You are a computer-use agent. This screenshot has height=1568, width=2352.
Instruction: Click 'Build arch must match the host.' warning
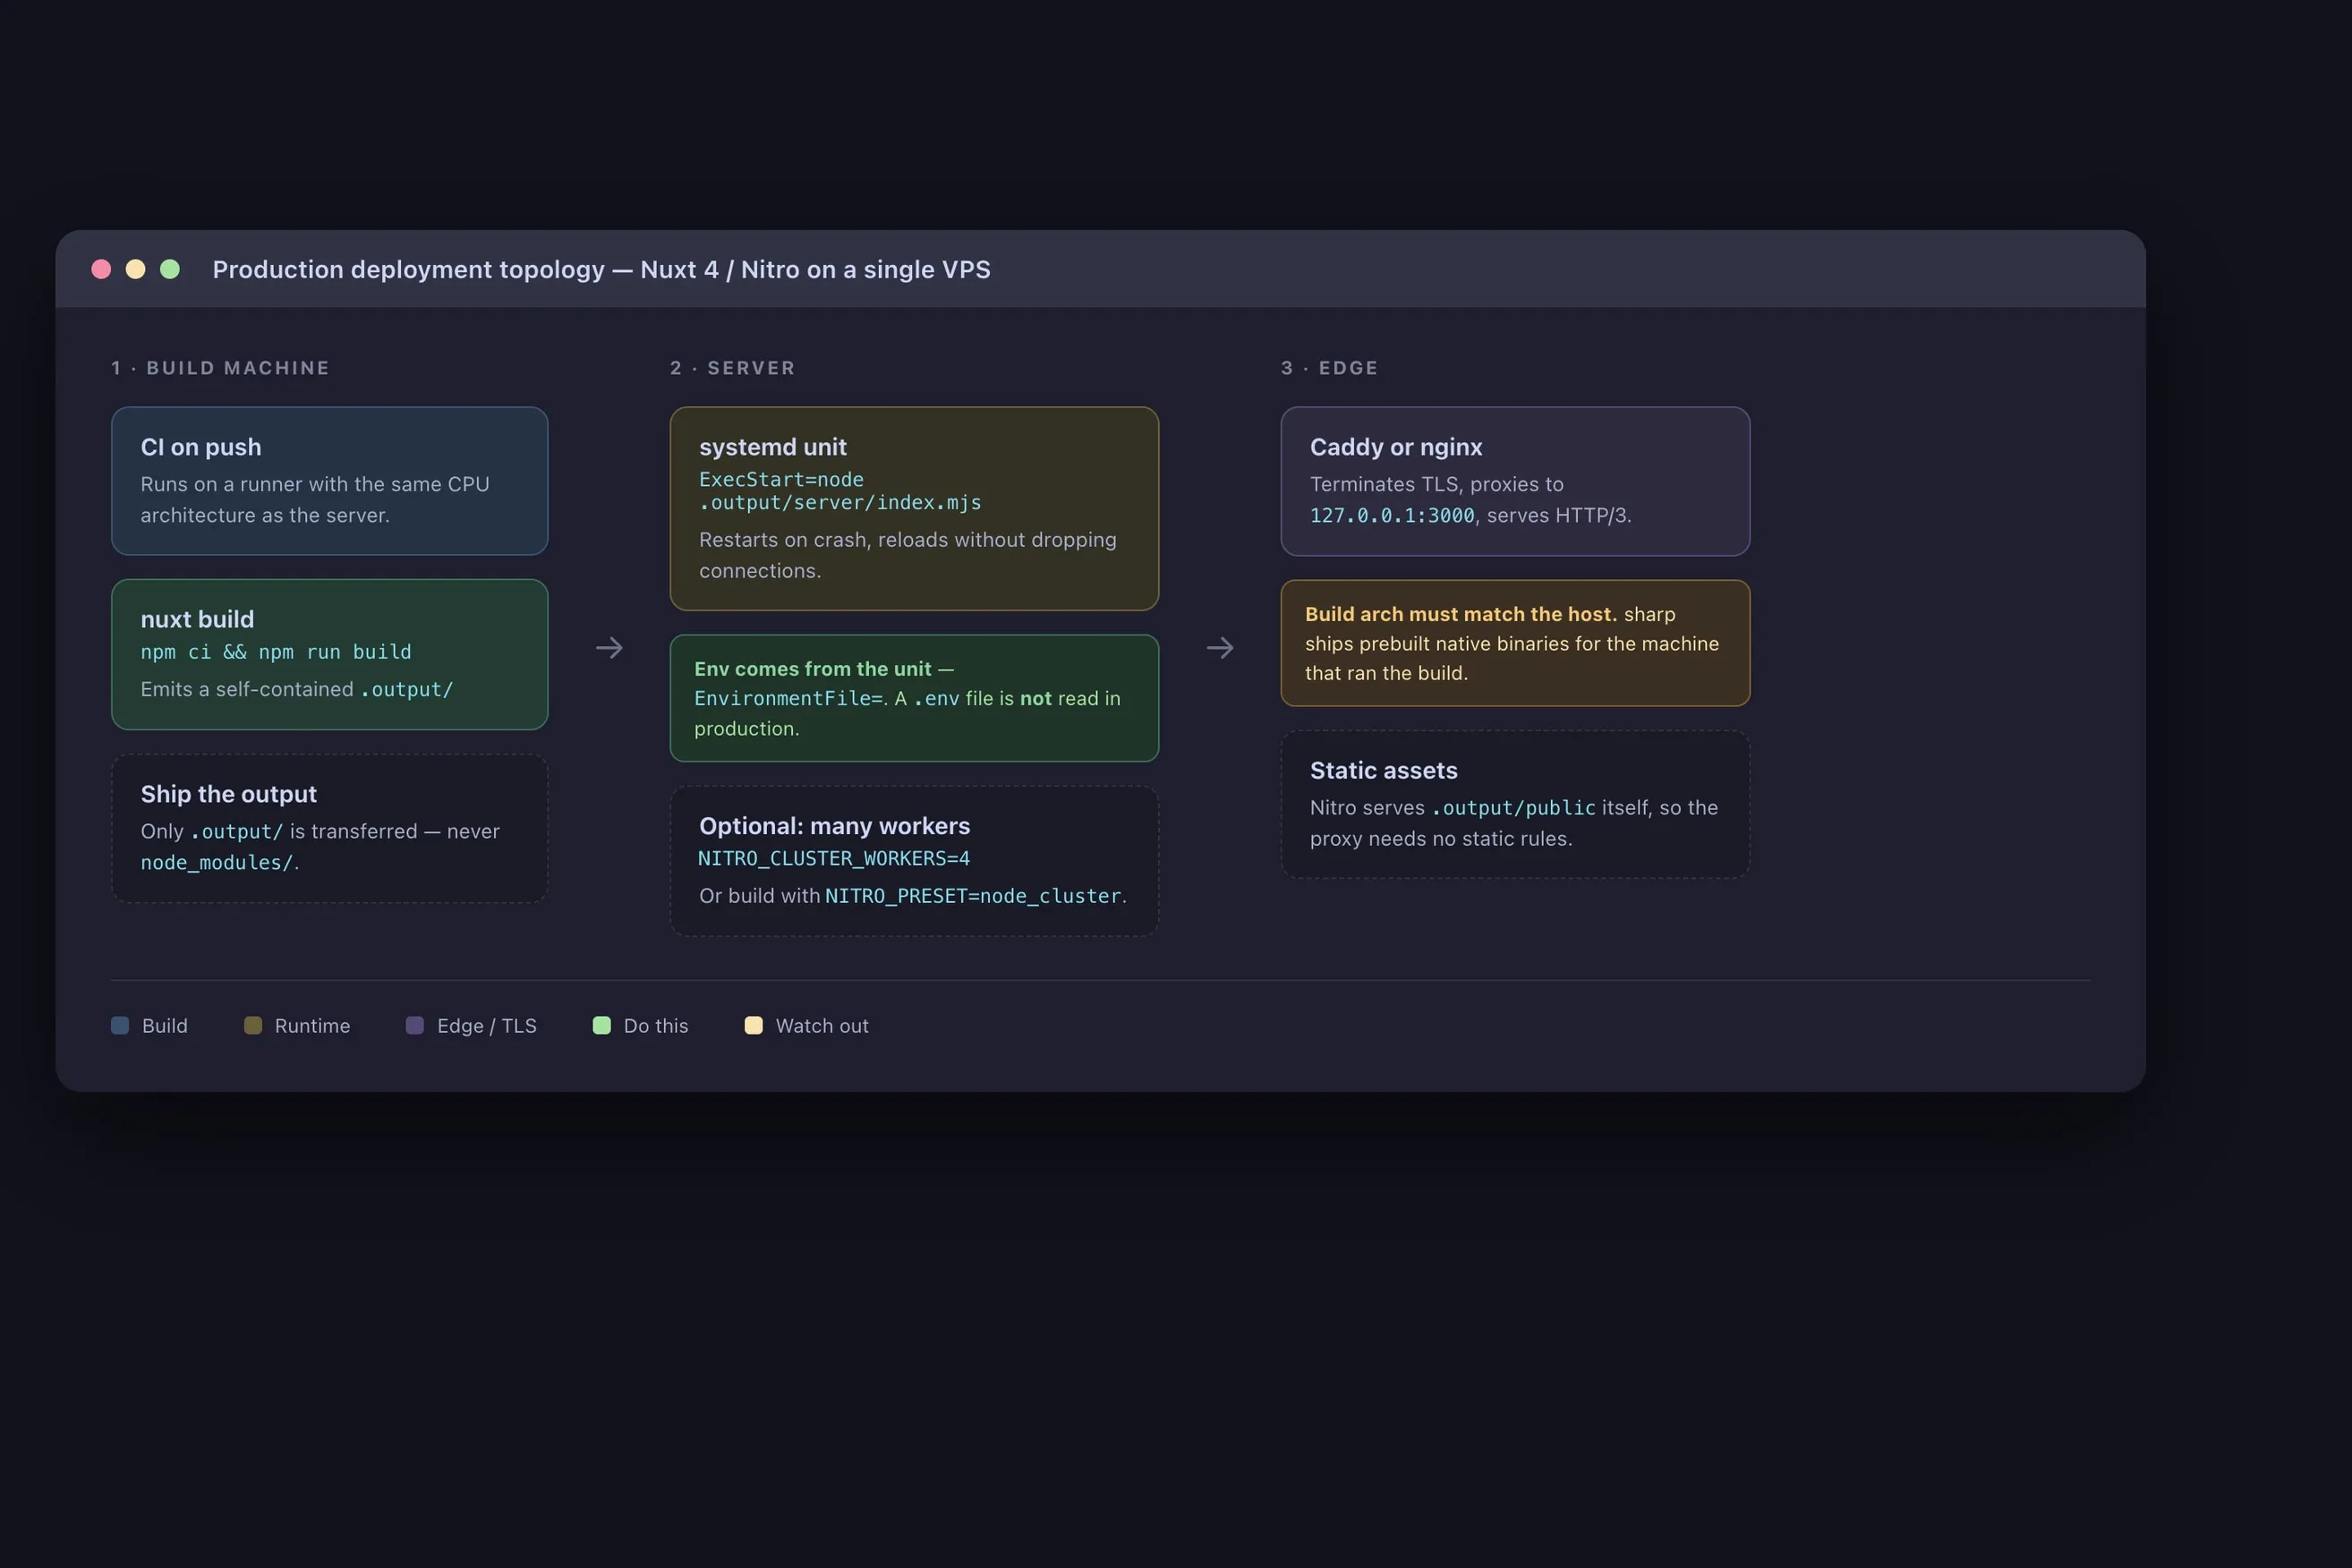1460,614
